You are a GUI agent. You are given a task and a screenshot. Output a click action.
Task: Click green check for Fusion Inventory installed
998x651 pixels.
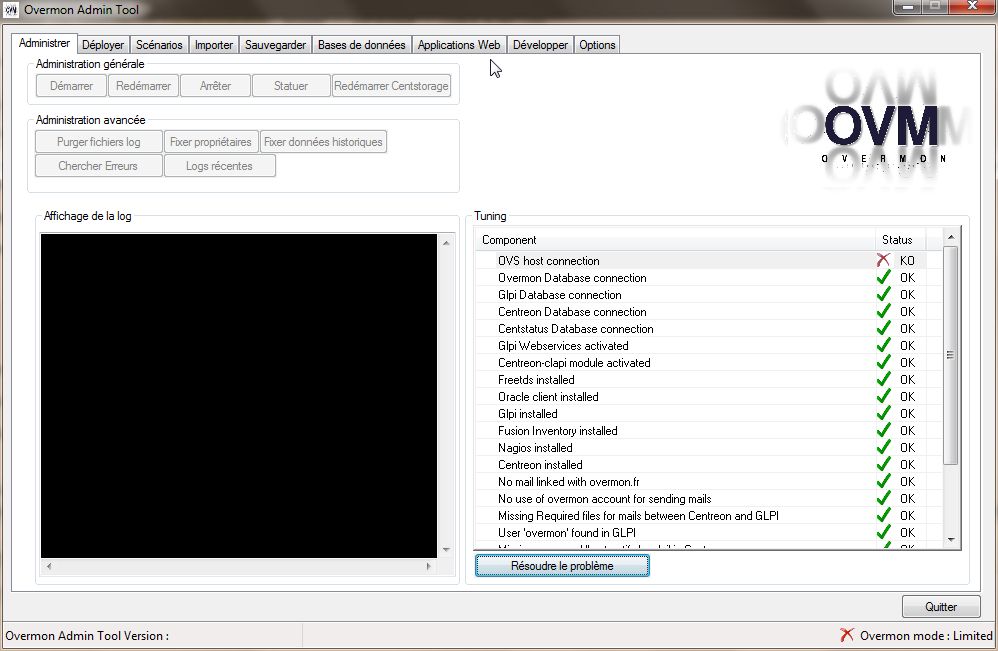(x=883, y=430)
